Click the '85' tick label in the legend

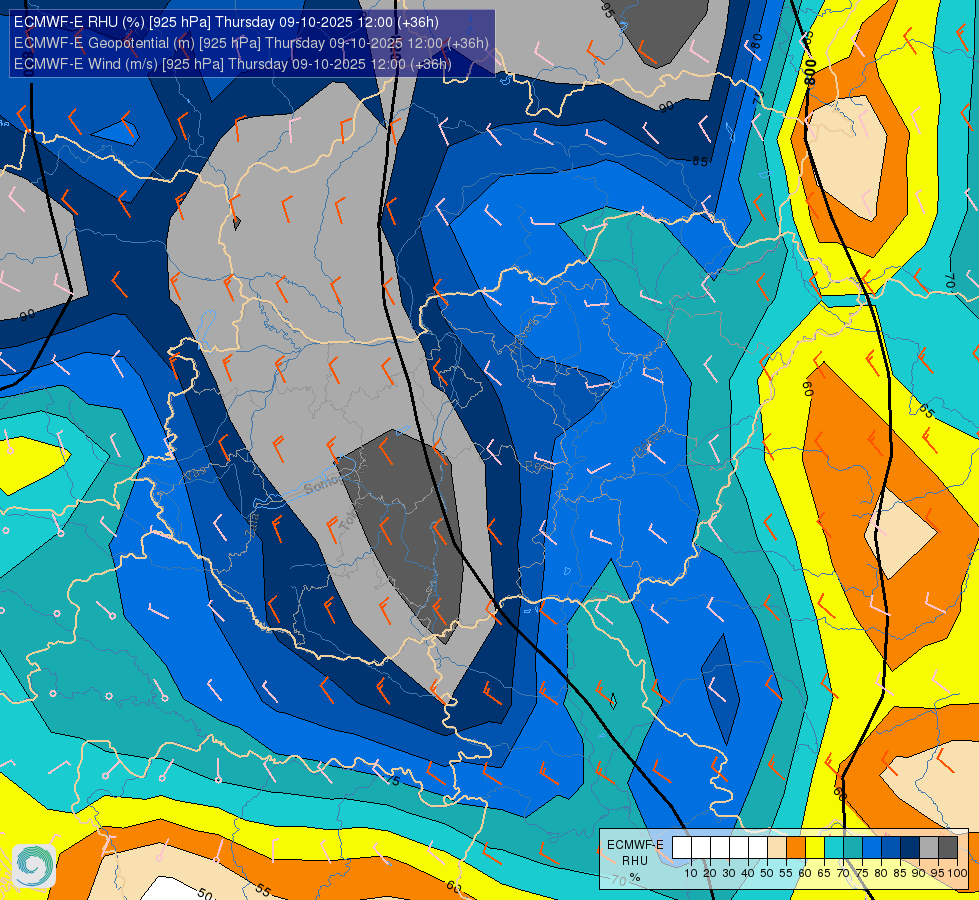[x=900, y=874]
